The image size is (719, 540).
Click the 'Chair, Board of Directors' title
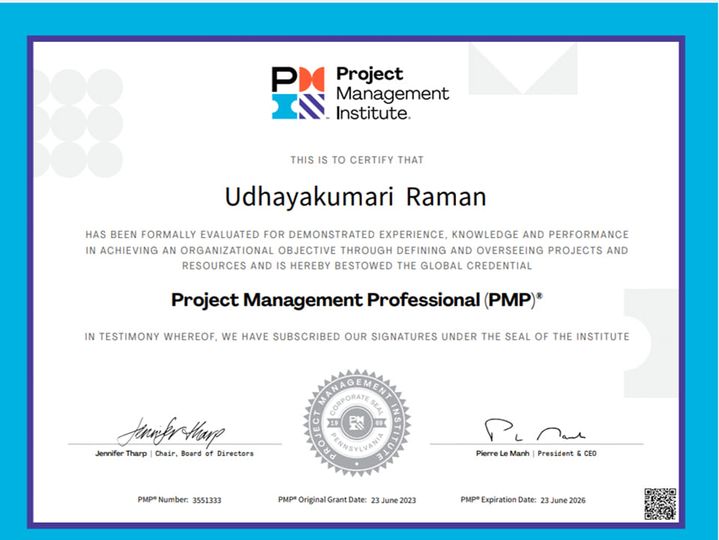tap(204, 453)
